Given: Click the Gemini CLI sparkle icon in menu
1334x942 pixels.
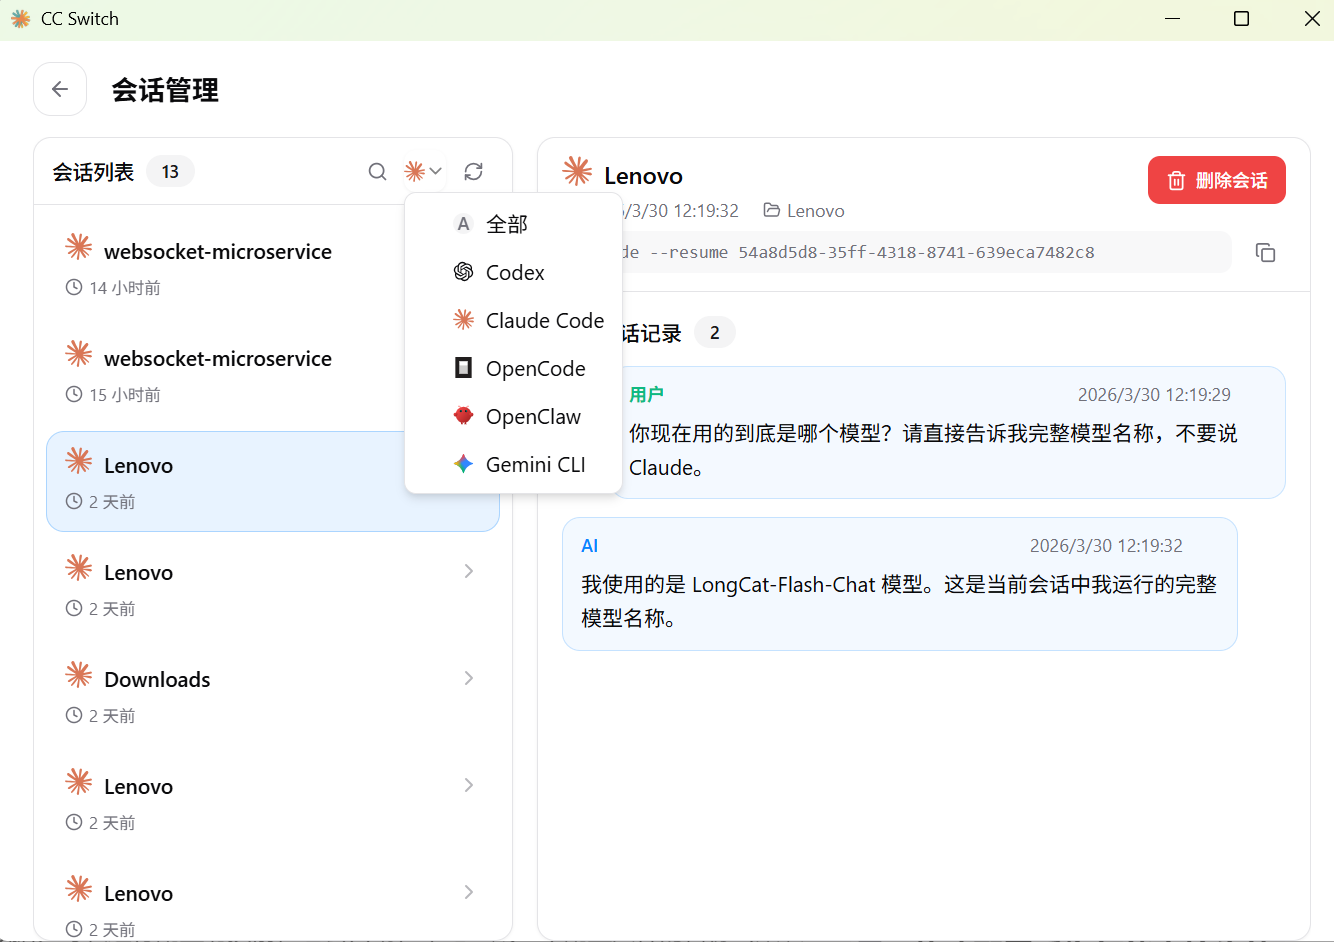Looking at the screenshot, I should (463, 464).
